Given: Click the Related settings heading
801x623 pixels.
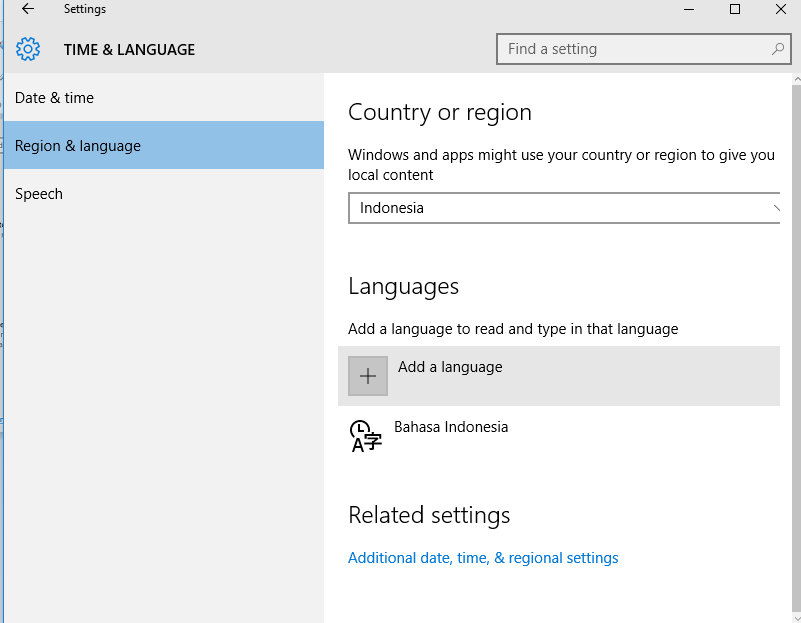Looking at the screenshot, I should [x=429, y=515].
